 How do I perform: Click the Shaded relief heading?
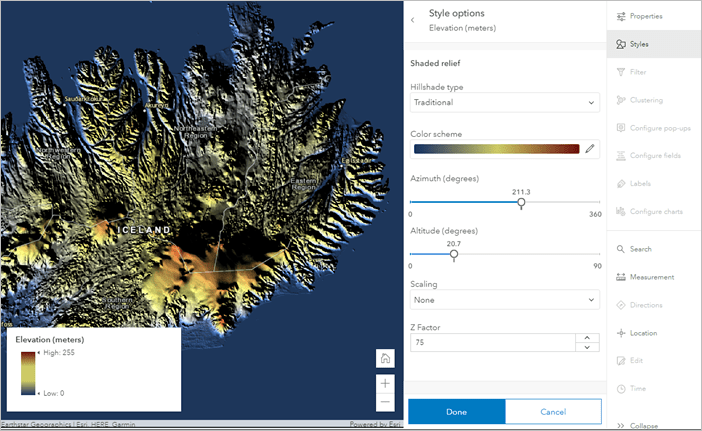pyautogui.click(x=435, y=64)
